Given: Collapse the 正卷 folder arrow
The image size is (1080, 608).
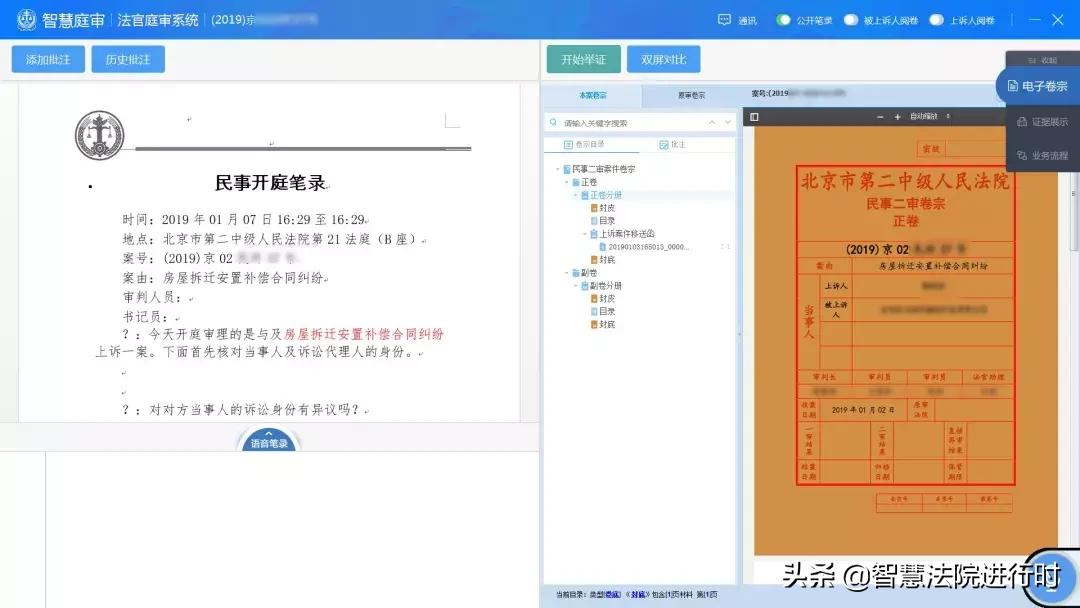Looking at the screenshot, I should pyautogui.click(x=567, y=182).
